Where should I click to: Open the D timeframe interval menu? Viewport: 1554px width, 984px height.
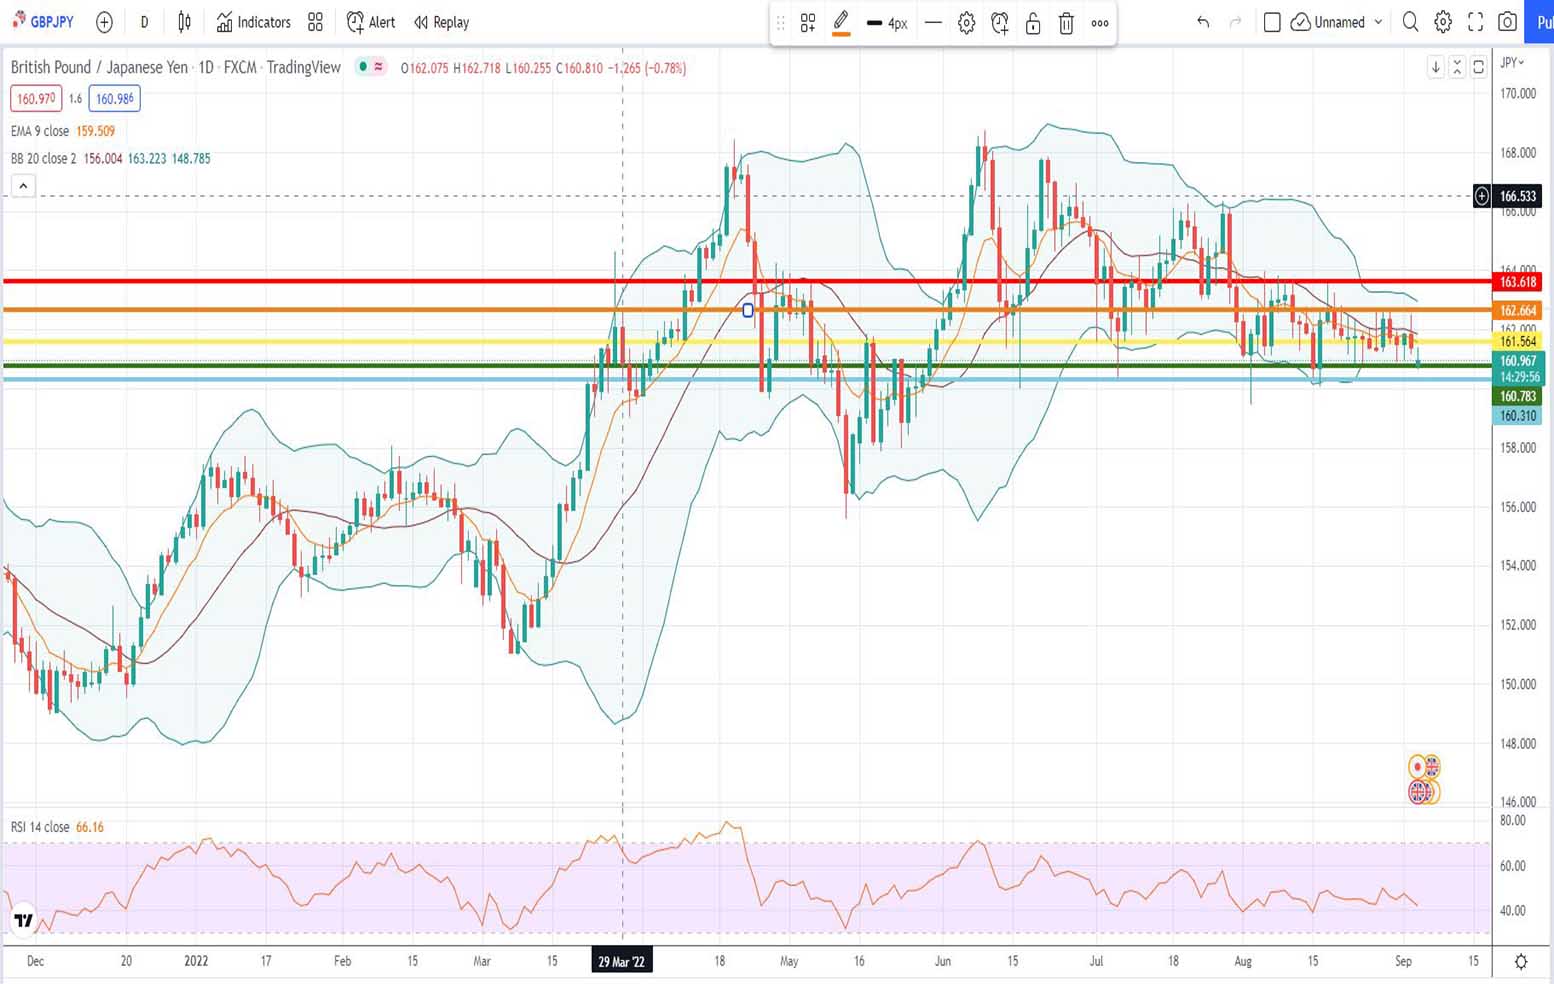[x=144, y=22]
